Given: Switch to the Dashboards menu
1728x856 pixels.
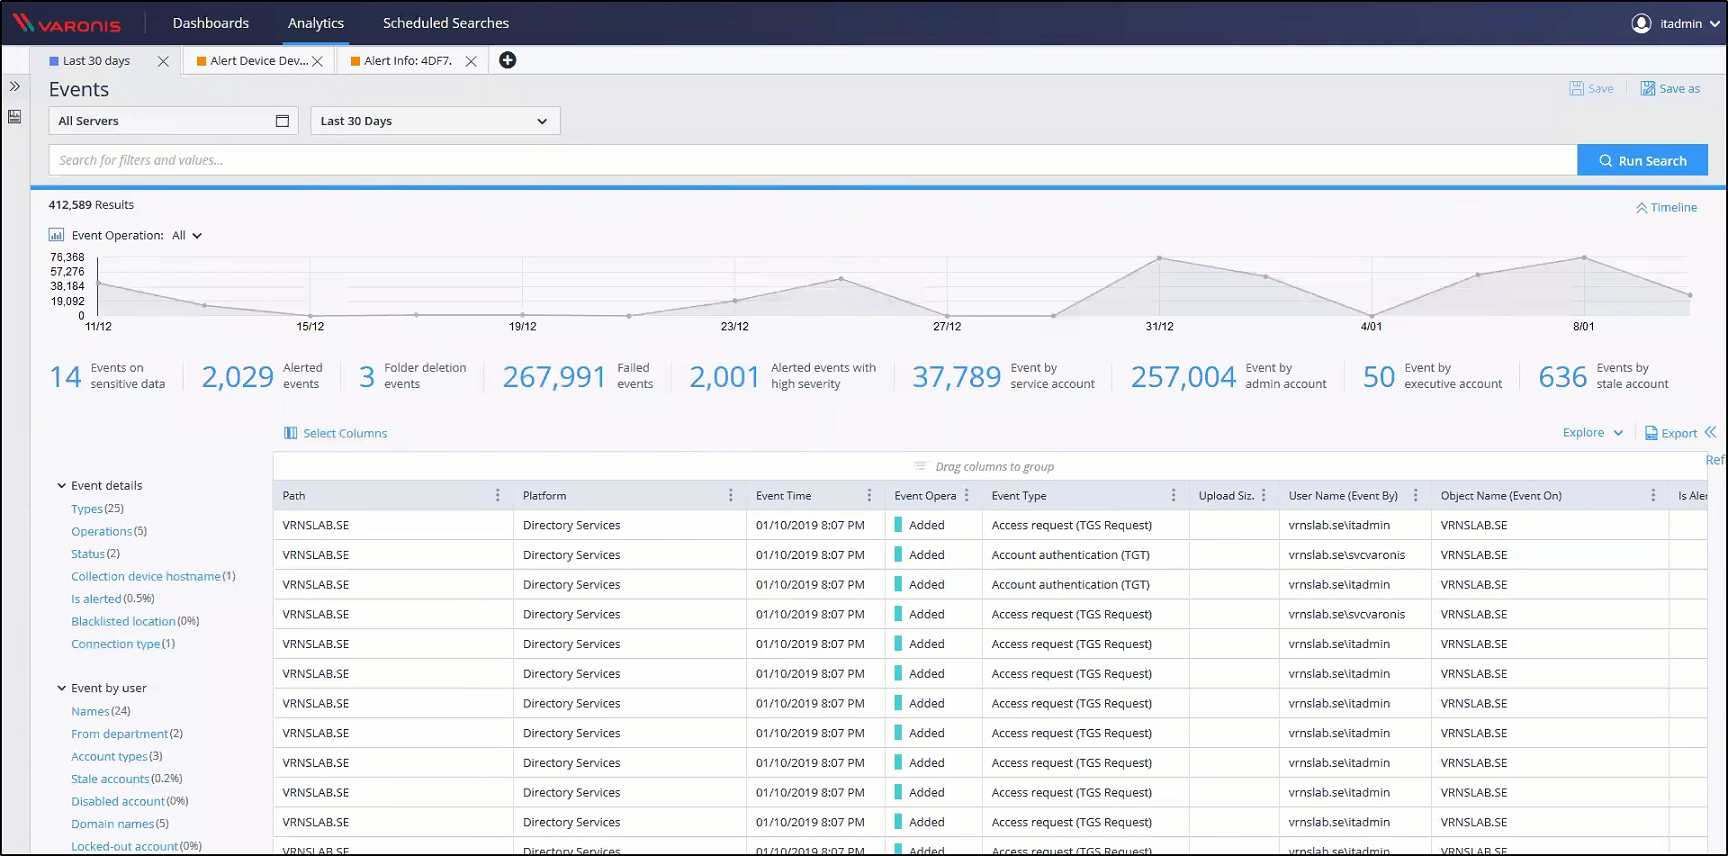Looking at the screenshot, I should [x=211, y=23].
